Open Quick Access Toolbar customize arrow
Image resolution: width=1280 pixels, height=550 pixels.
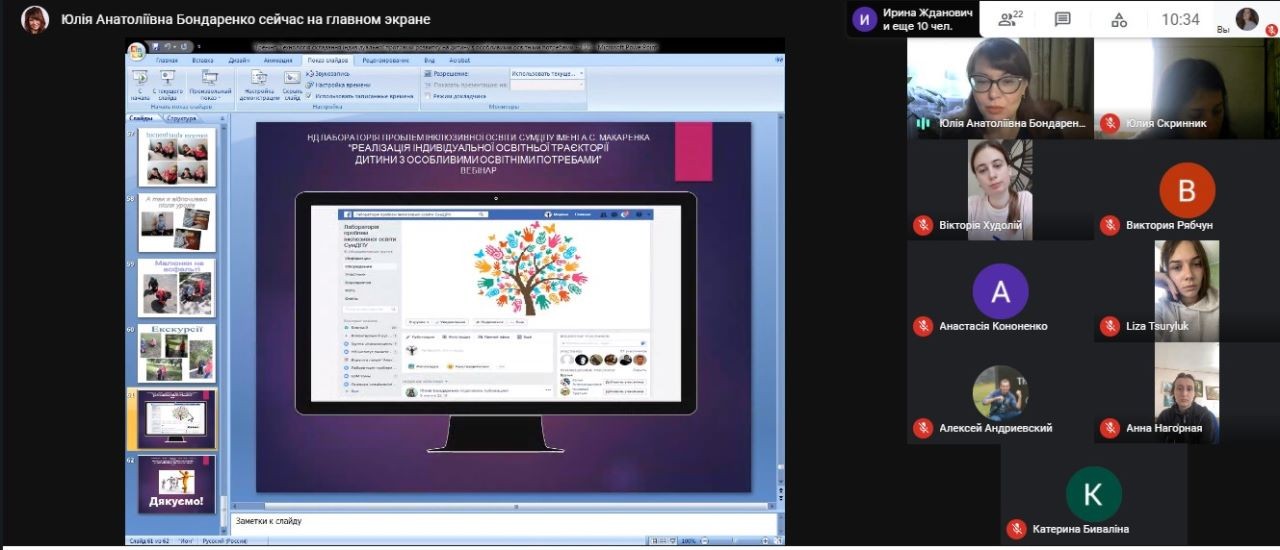[199, 46]
